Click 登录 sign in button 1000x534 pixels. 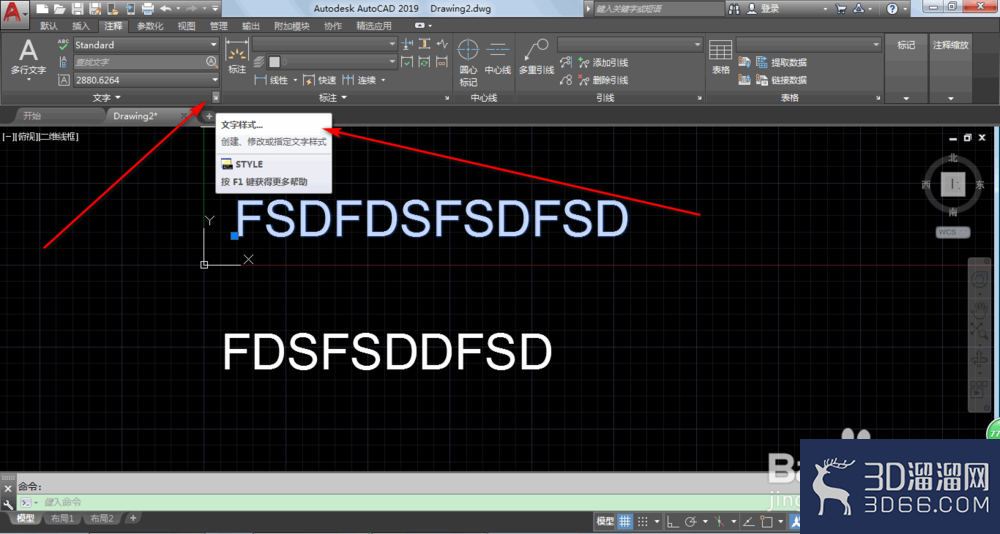point(763,9)
